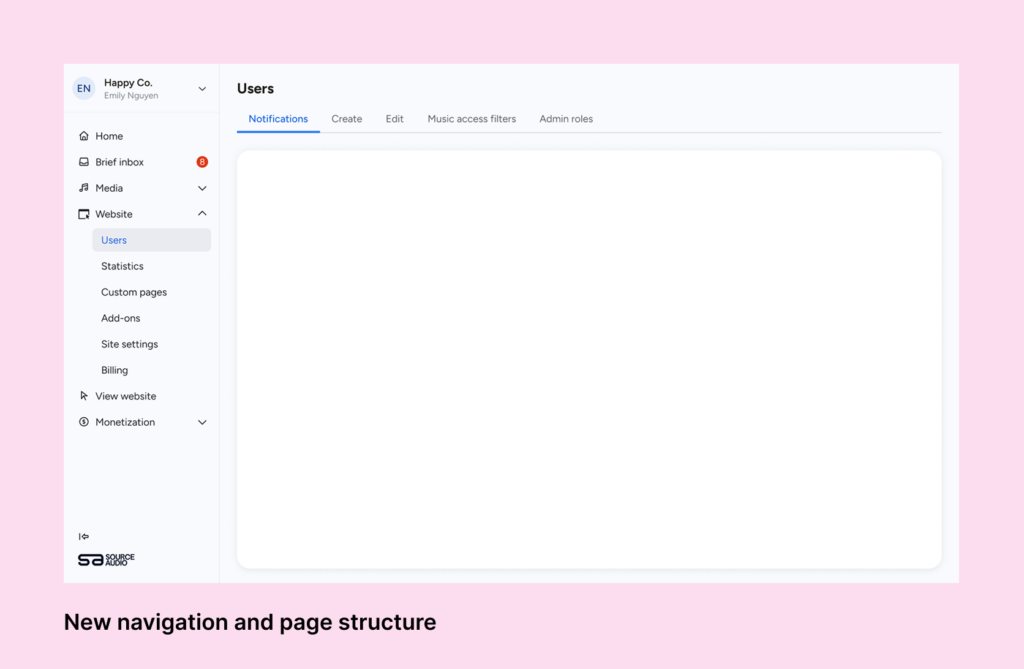Screen dimensions: 1024x669
Task: Go to Site settings
Action: [129, 344]
